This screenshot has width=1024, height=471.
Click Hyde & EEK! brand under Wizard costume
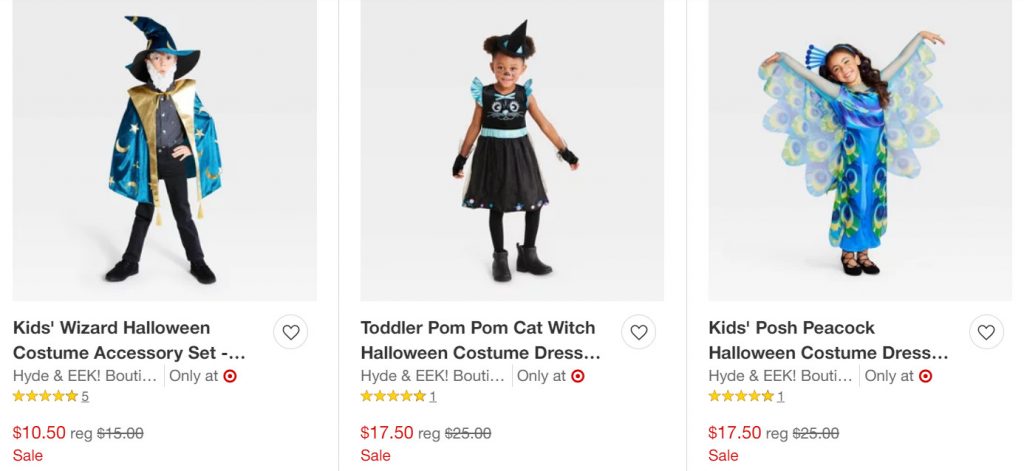tap(85, 376)
